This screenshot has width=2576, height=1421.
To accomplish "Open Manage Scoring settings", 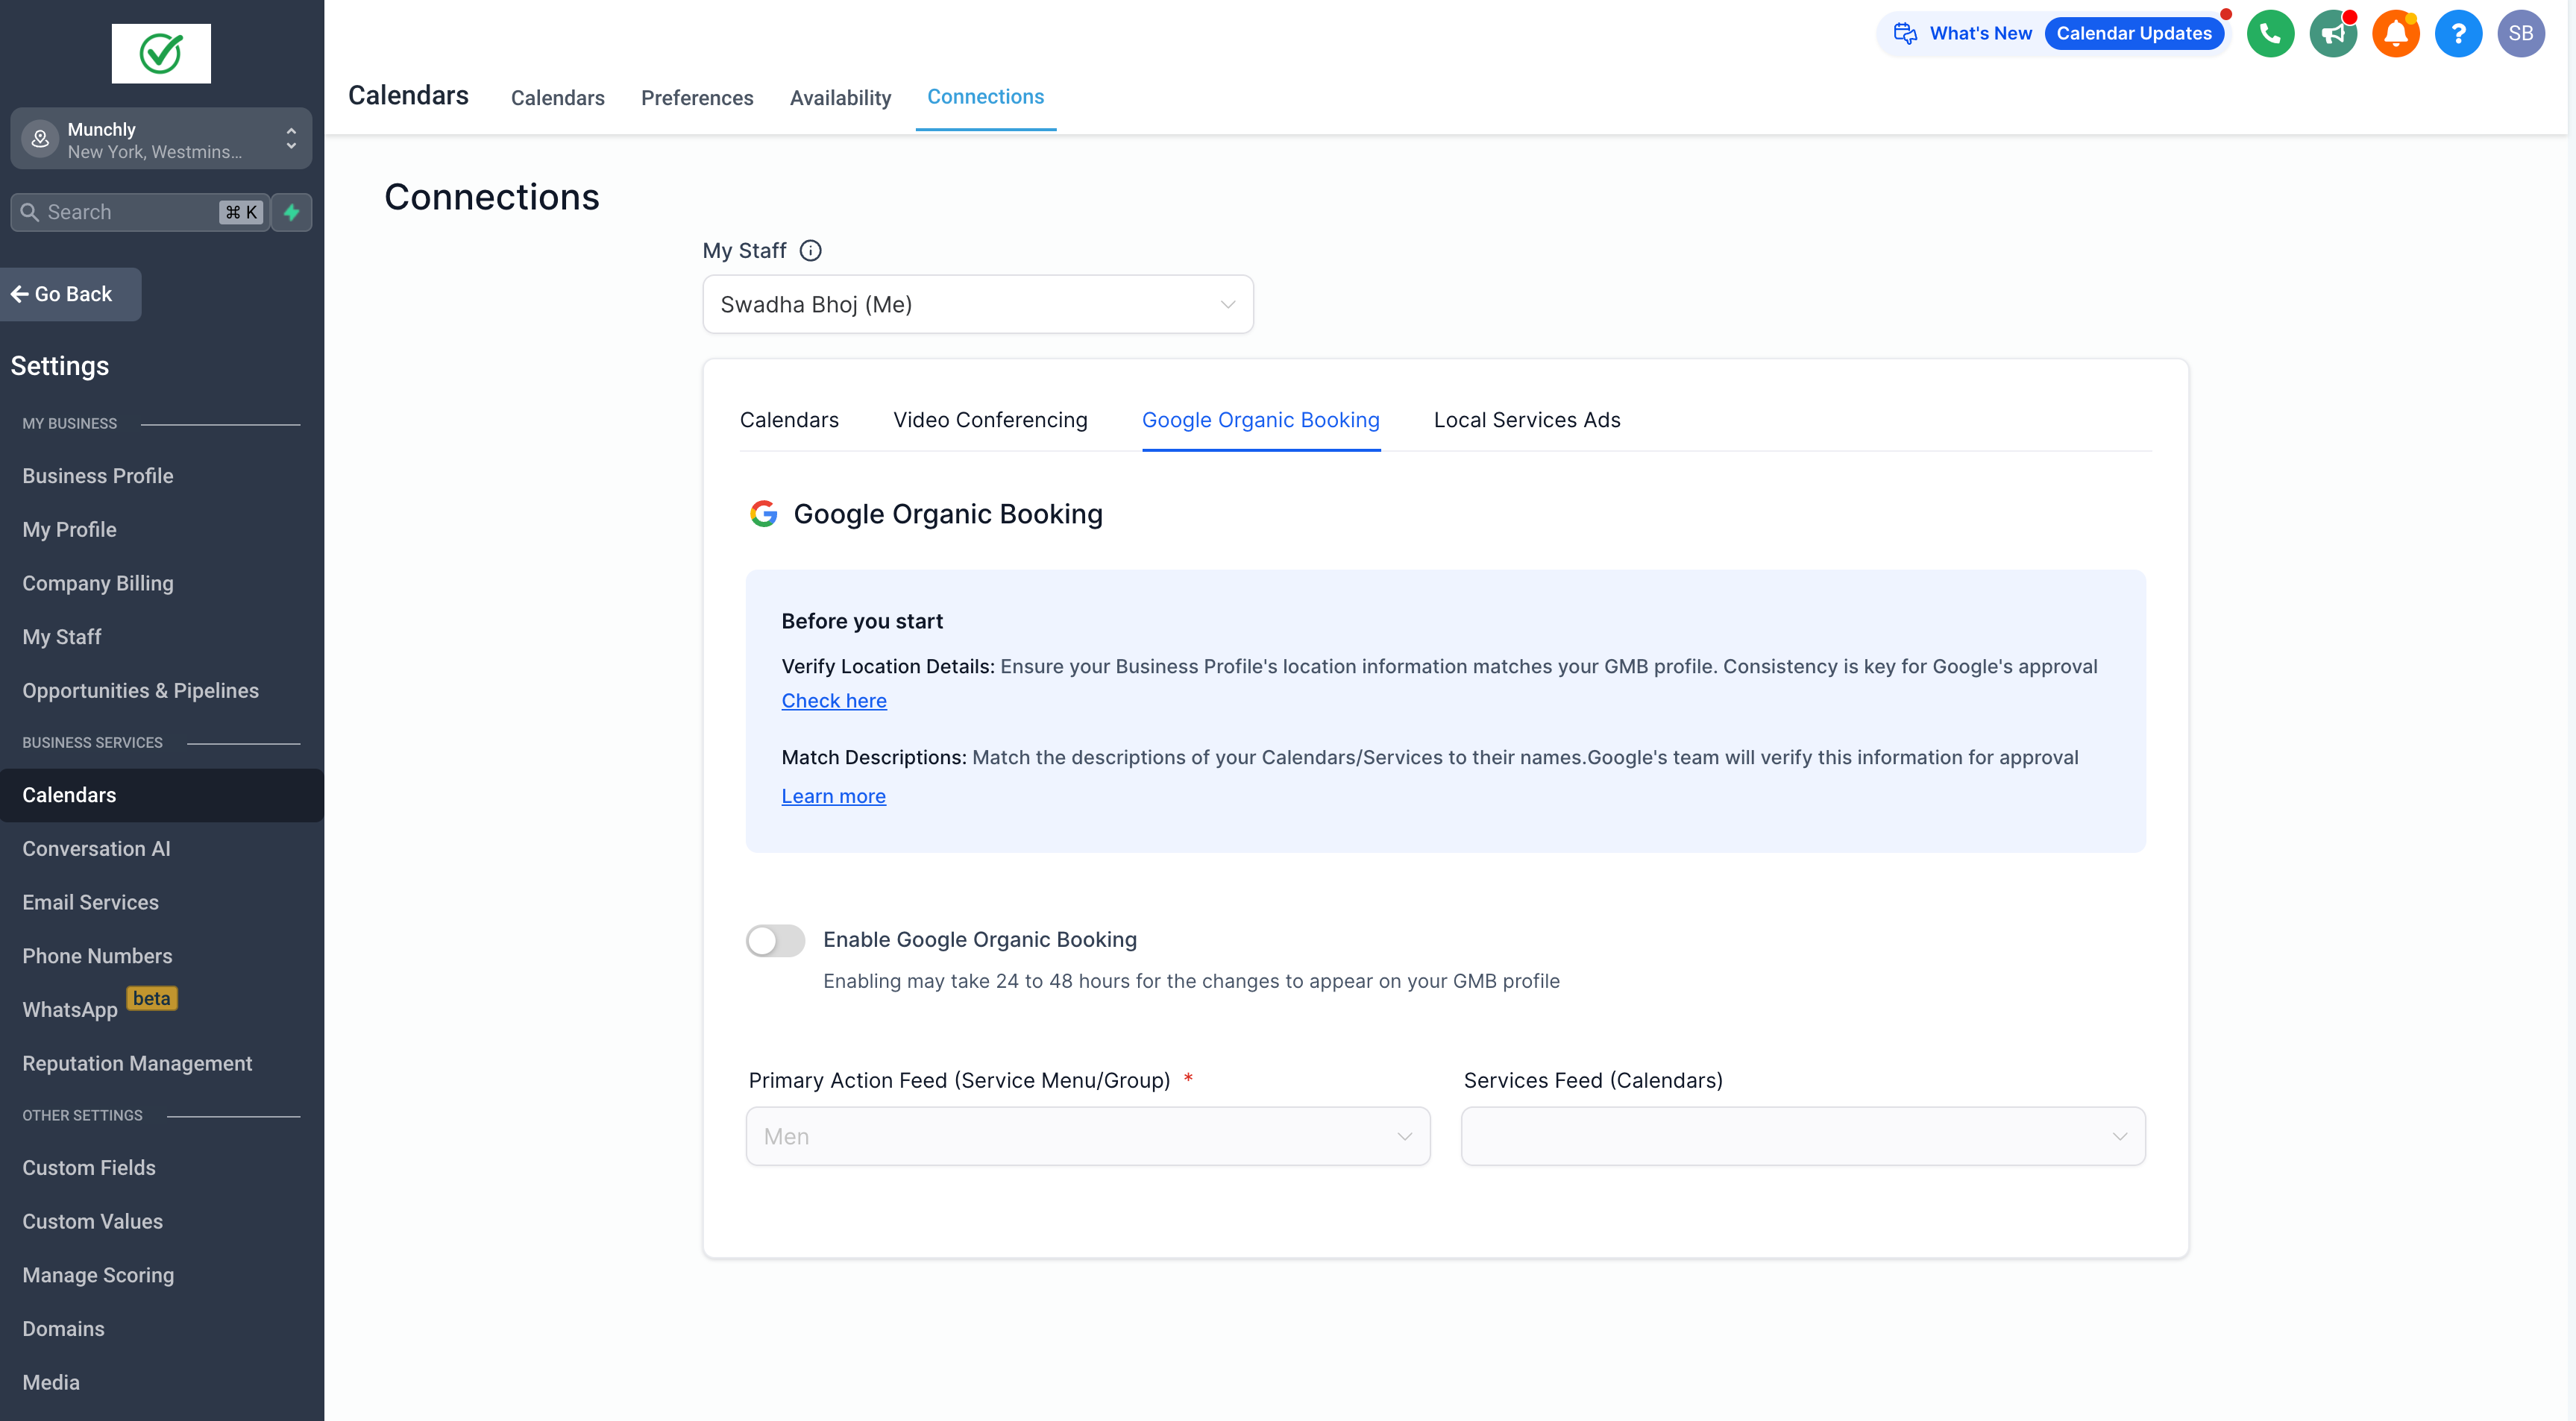I will [x=98, y=1275].
